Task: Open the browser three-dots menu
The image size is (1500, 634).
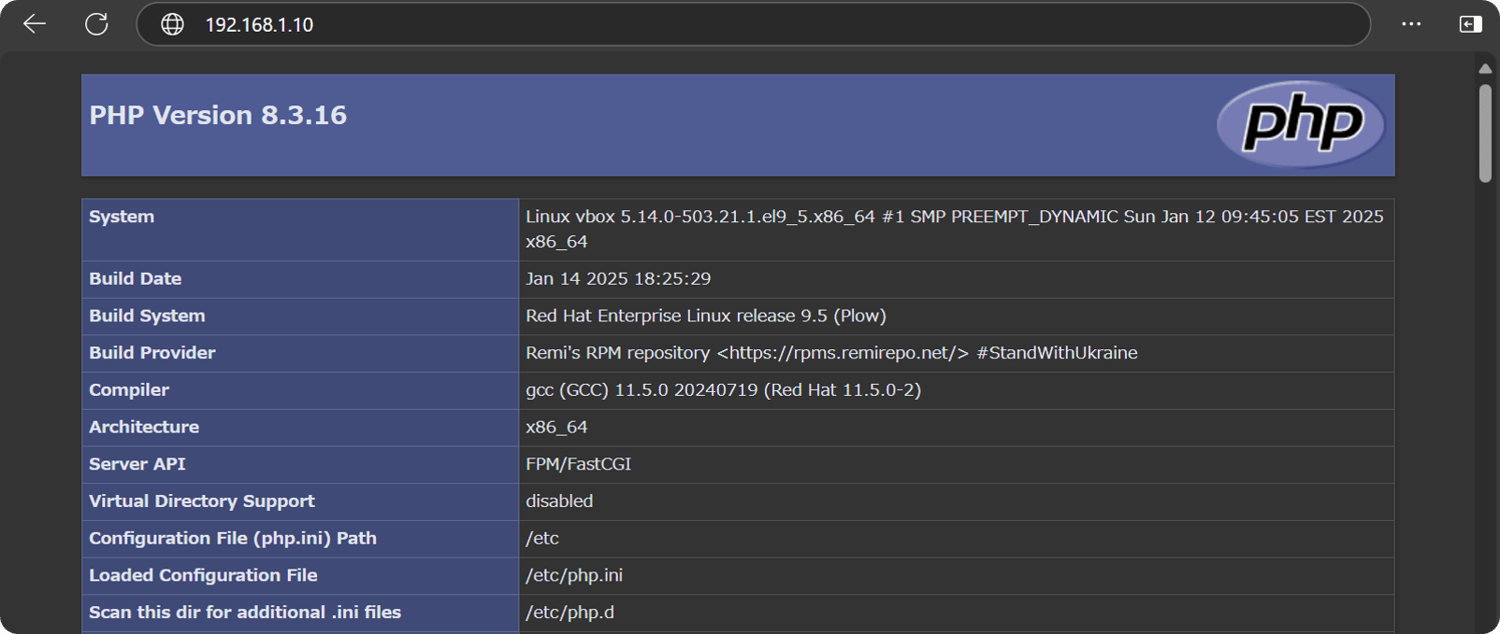Action: (1411, 24)
